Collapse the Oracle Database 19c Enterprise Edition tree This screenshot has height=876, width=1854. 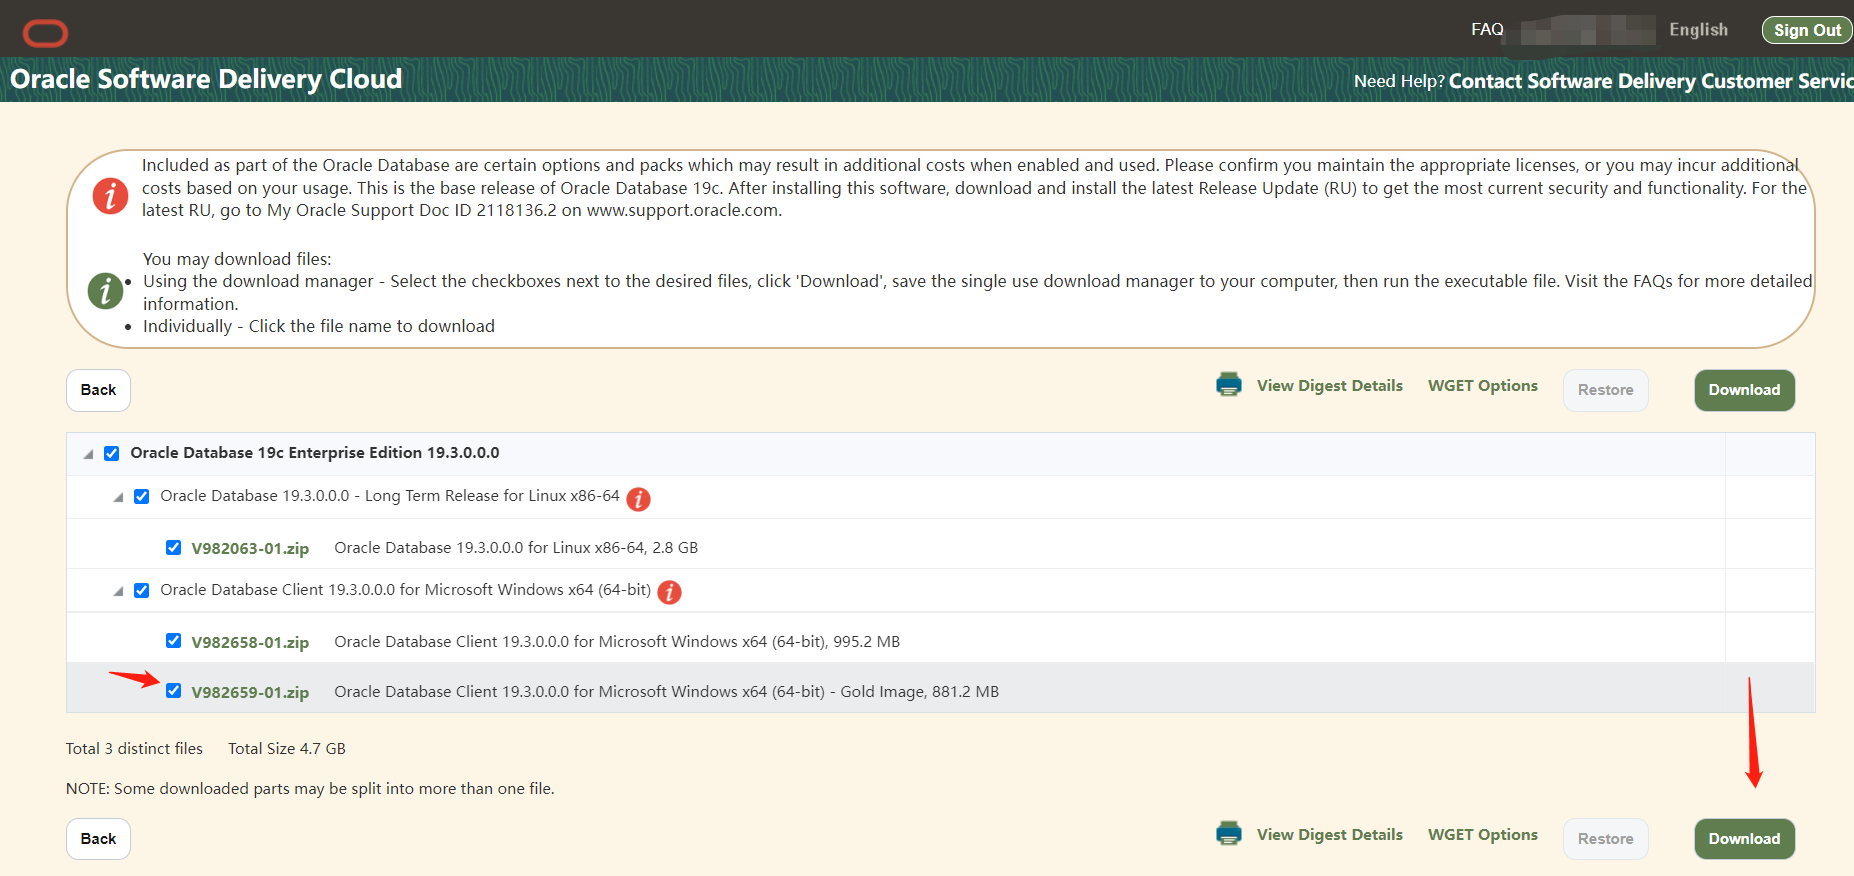[x=88, y=454]
